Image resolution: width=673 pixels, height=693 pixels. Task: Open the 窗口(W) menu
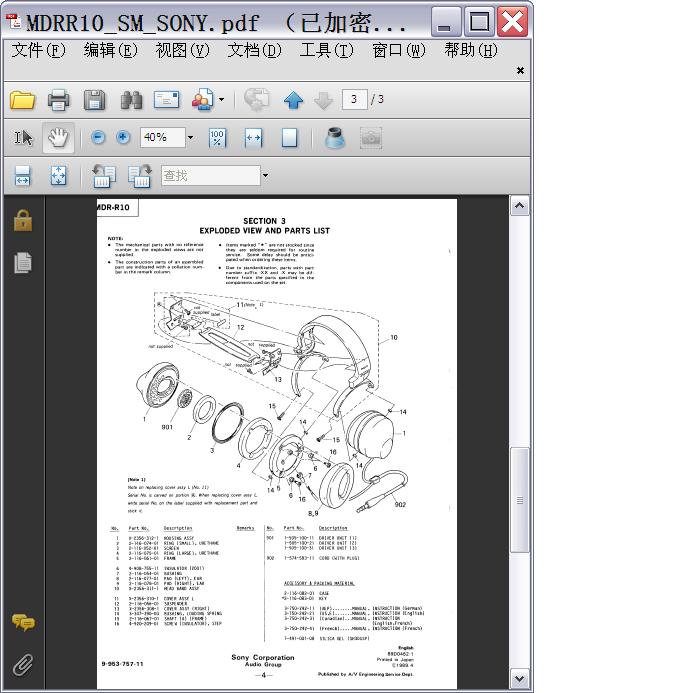point(399,50)
